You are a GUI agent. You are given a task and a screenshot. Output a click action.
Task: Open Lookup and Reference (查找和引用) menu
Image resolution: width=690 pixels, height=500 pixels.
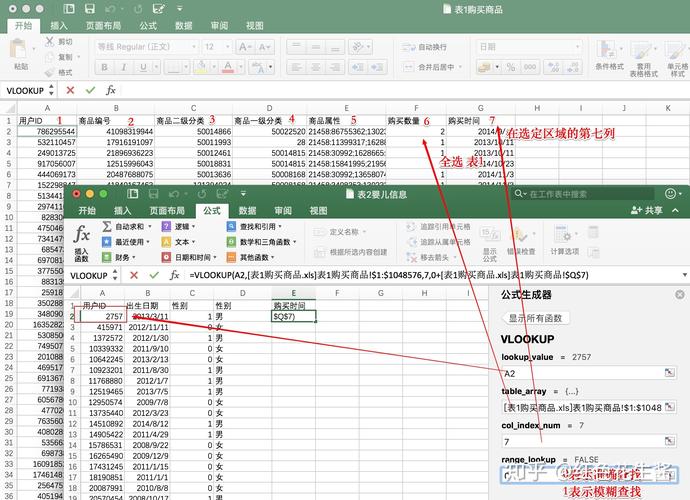point(254,227)
